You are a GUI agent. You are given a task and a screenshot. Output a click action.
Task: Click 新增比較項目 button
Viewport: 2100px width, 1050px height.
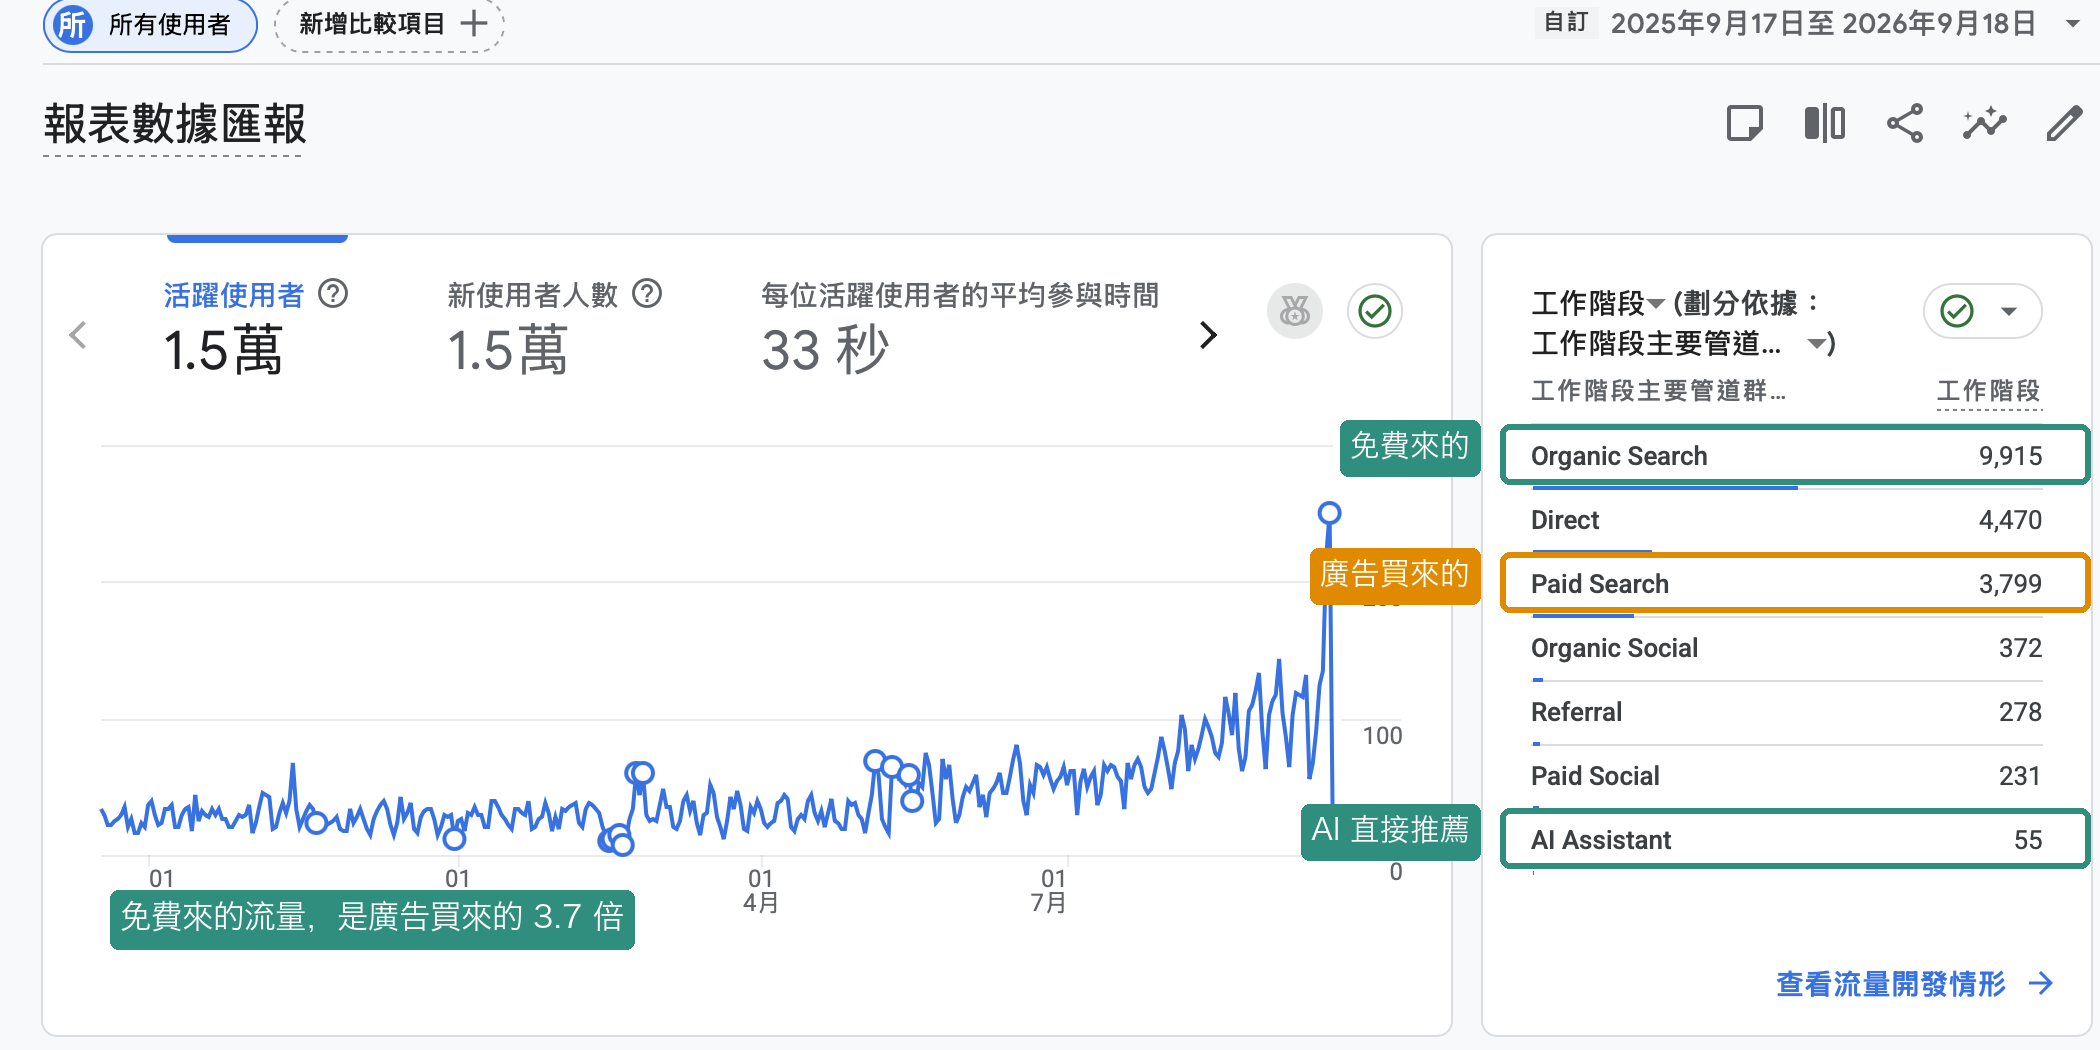(x=389, y=24)
